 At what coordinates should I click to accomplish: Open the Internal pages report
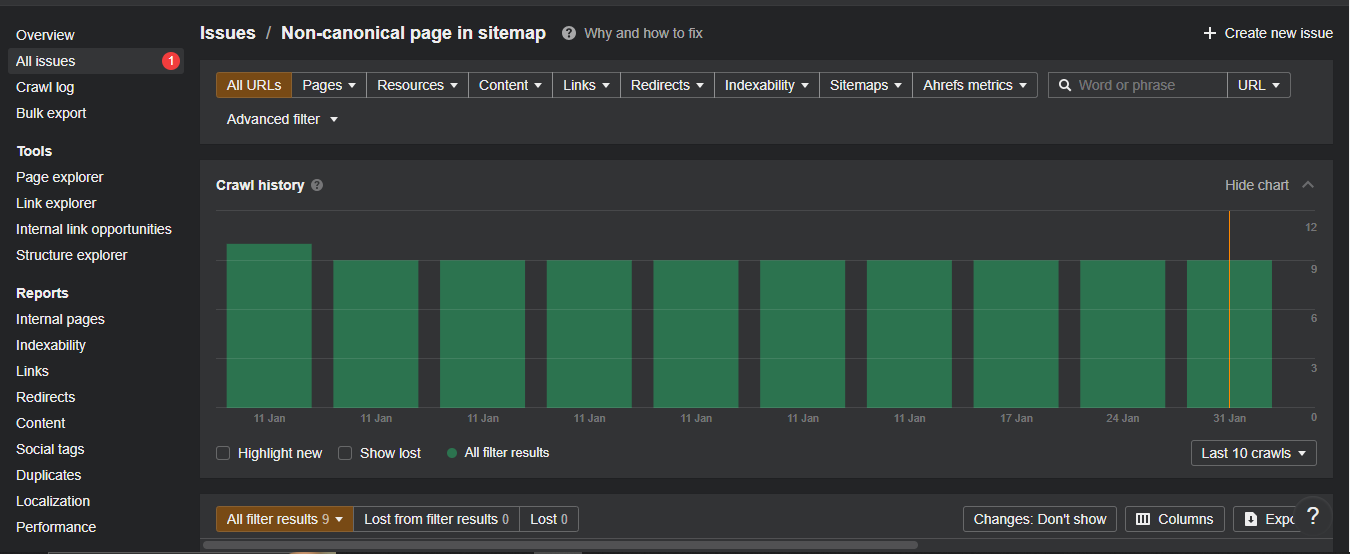click(60, 319)
